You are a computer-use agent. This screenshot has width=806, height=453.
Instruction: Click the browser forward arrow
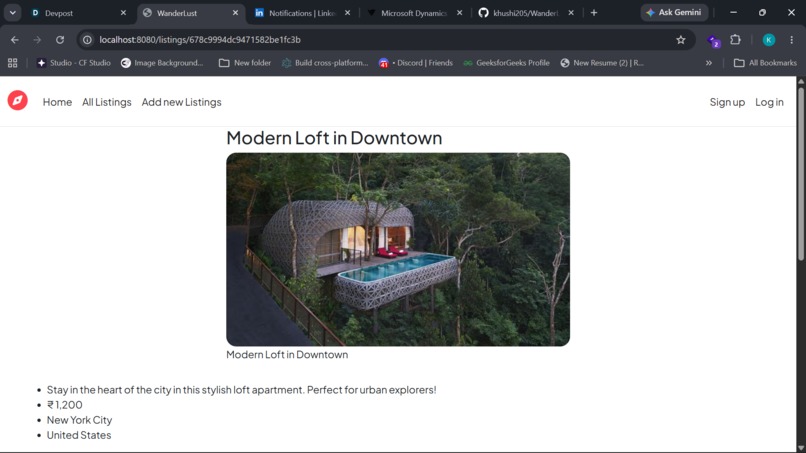point(37,40)
